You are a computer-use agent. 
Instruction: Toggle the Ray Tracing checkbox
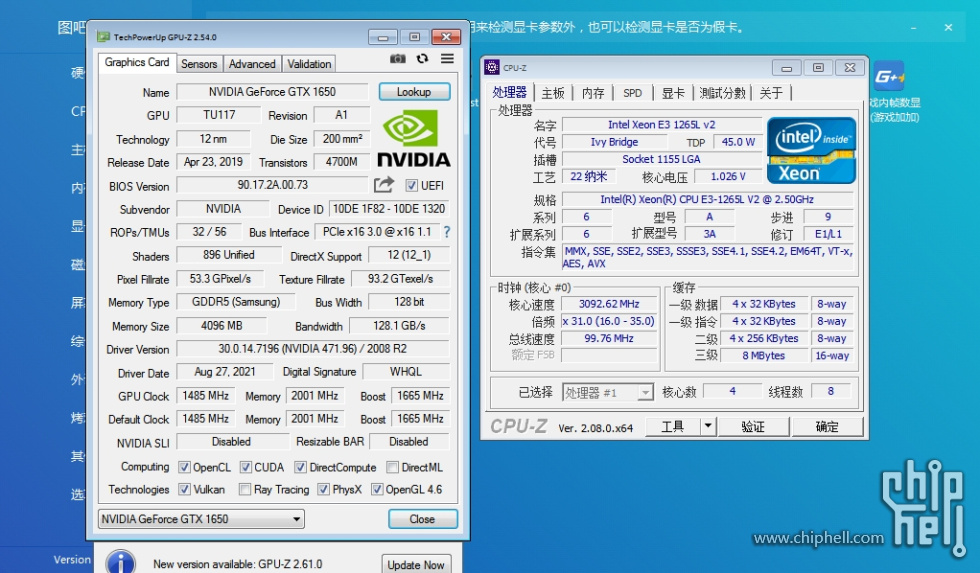(245, 489)
